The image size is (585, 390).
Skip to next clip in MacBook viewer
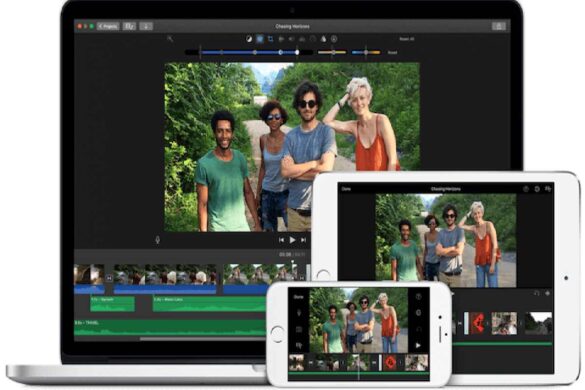(x=303, y=240)
